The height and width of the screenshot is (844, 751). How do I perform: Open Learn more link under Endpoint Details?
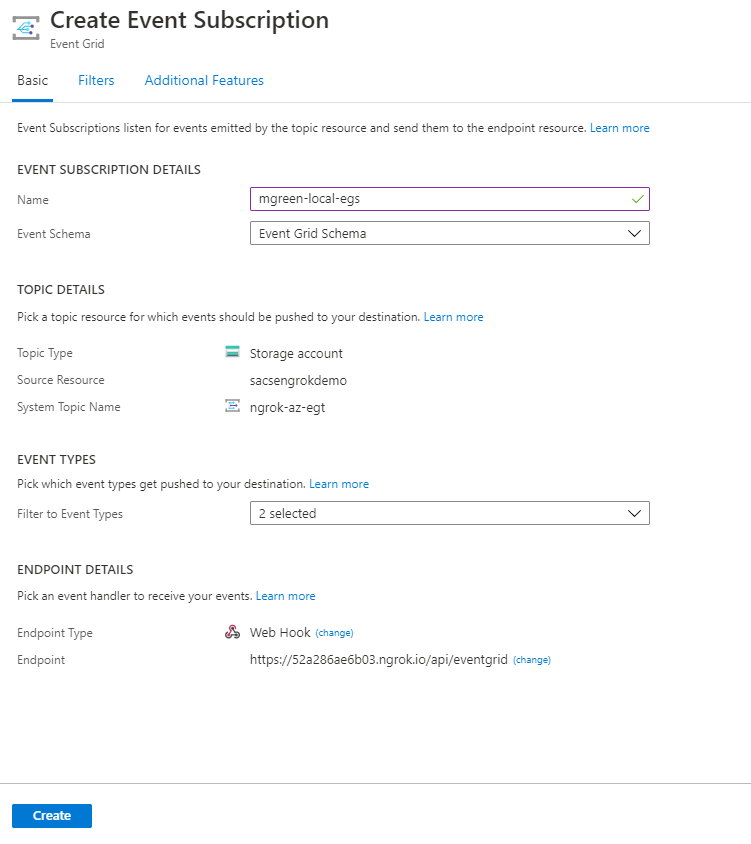[x=285, y=596]
